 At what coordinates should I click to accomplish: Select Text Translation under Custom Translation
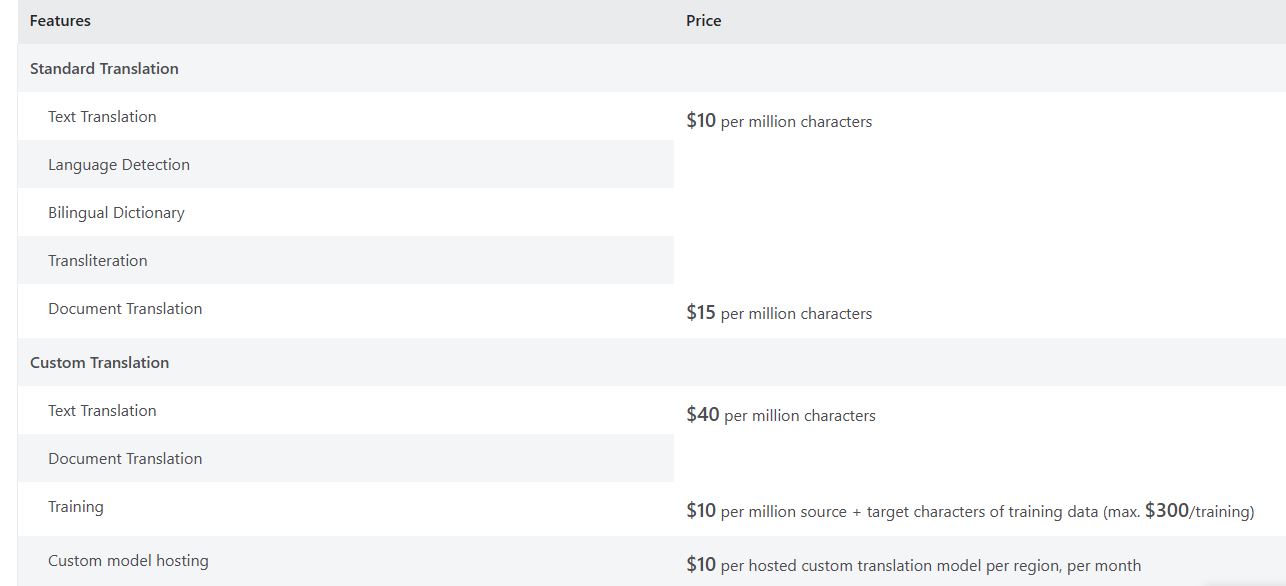(x=102, y=411)
